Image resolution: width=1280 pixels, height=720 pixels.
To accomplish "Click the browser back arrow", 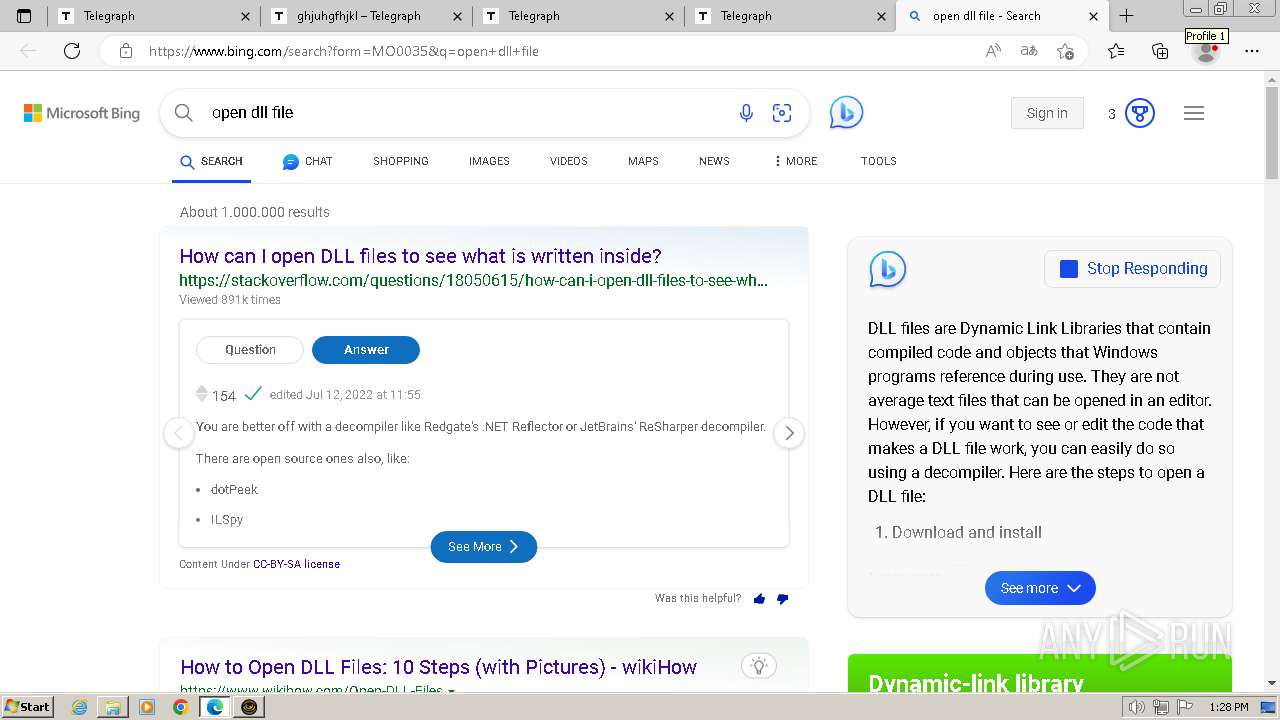I will [28, 51].
